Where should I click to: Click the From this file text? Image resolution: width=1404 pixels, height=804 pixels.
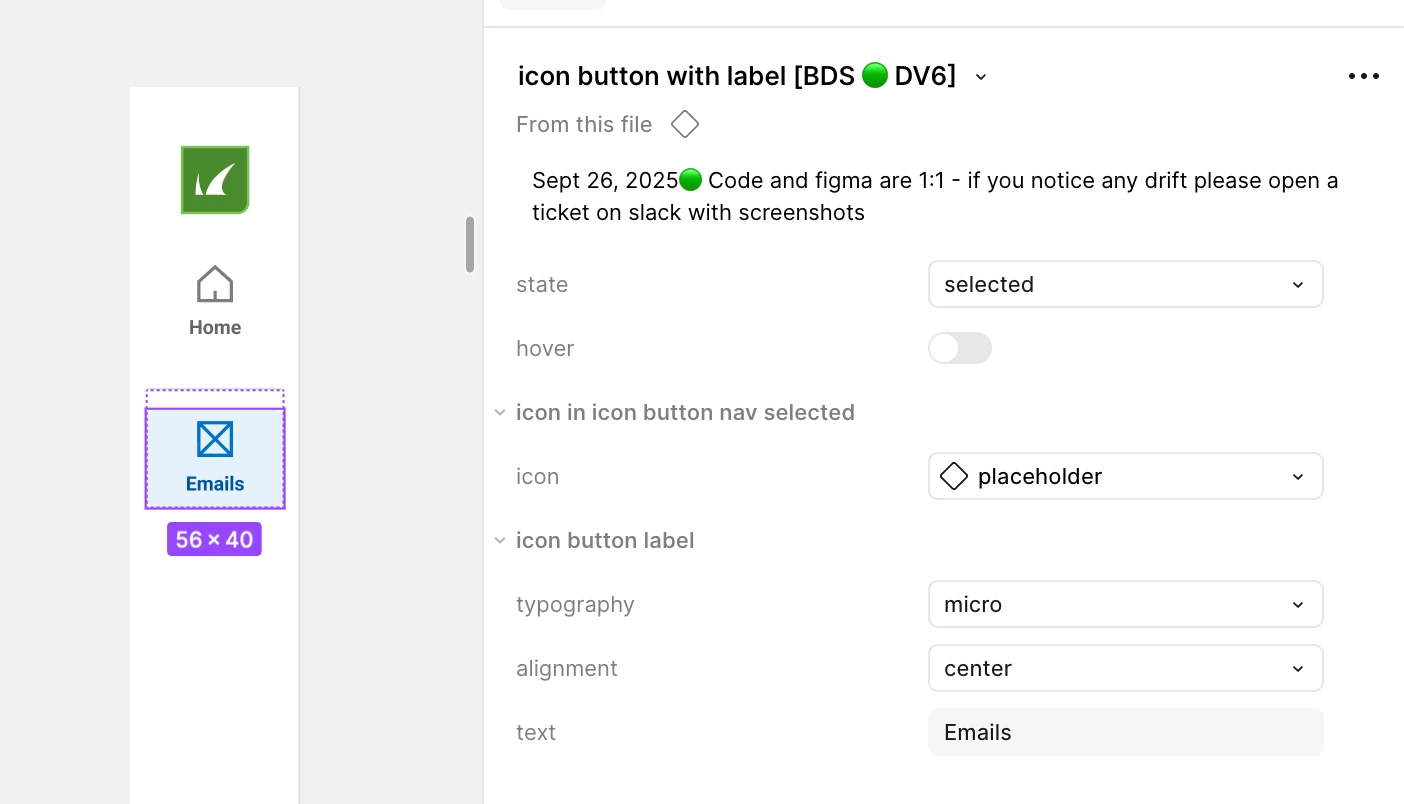coord(584,125)
